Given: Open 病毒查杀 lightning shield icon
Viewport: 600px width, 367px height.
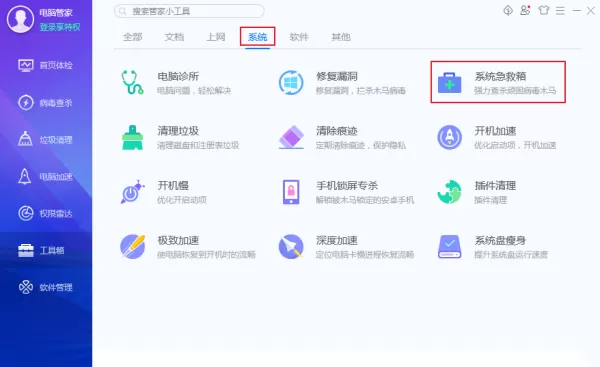Looking at the screenshot, I should click(26, 103).
